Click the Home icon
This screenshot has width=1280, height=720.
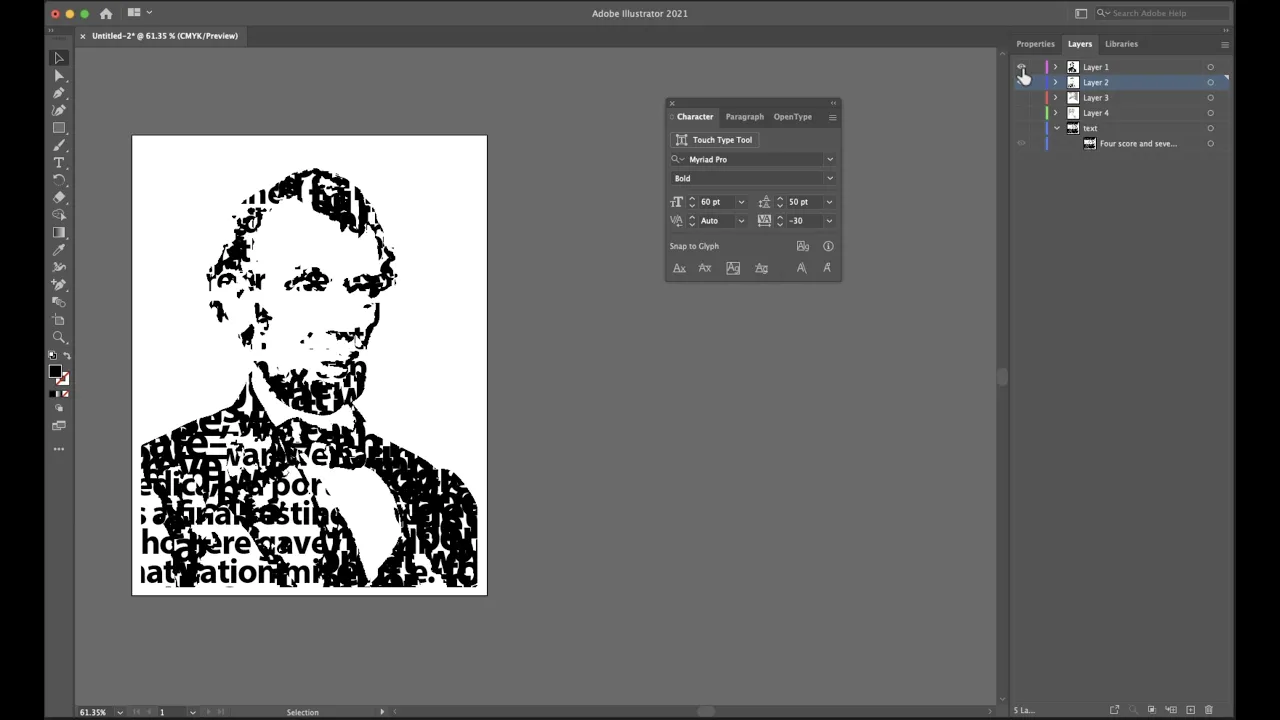[x=106, y=13]
